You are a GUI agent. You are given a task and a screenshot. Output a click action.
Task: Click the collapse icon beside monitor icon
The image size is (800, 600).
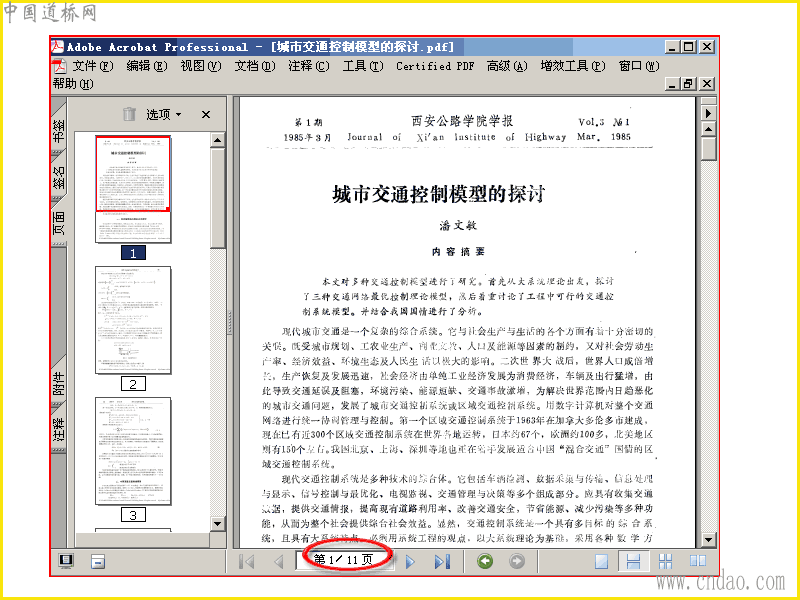[97, 562]
